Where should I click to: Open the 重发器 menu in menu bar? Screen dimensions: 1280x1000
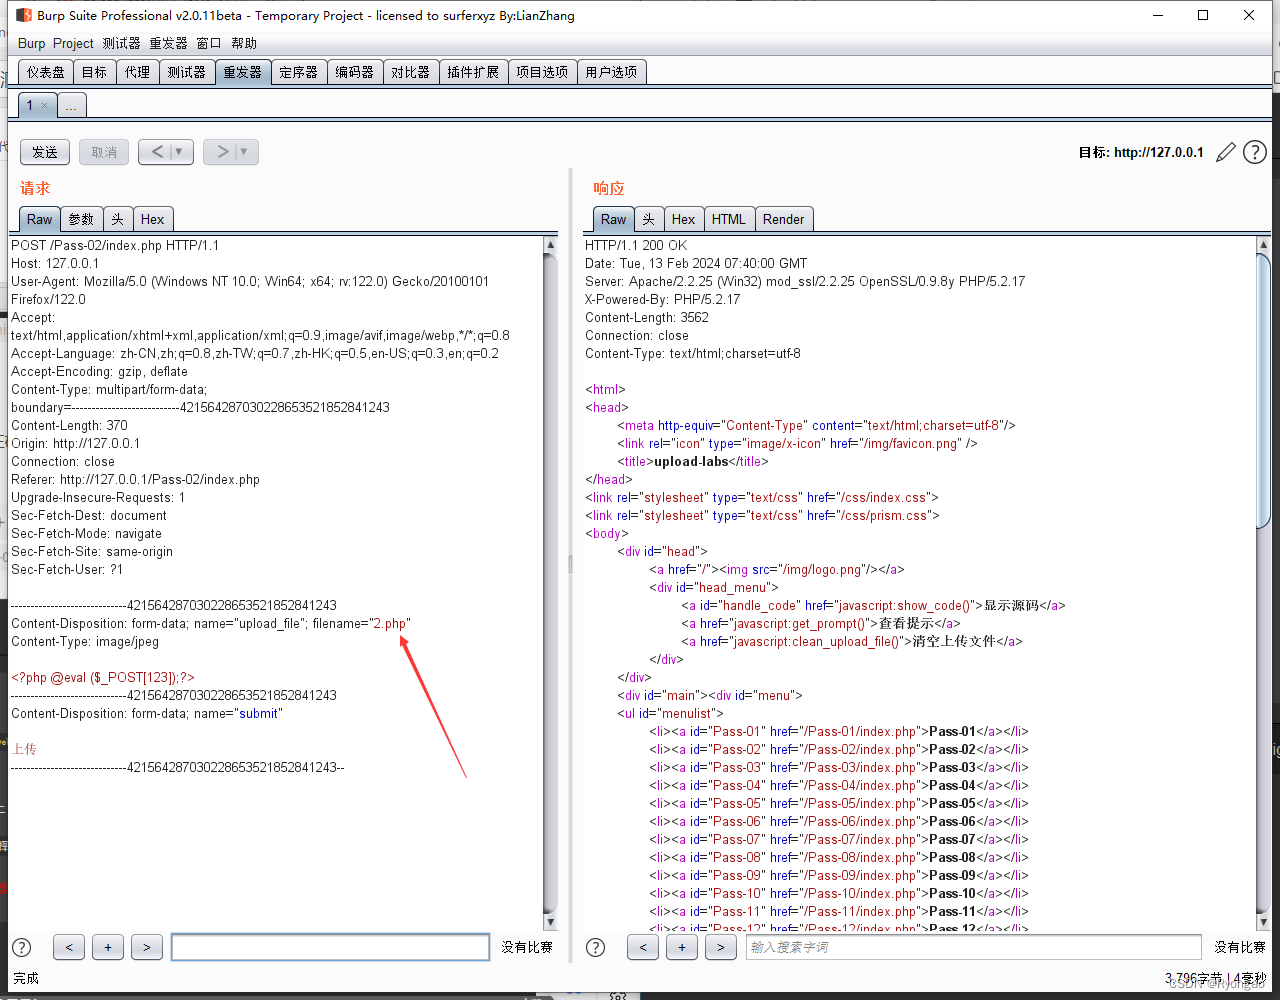click(x=168, y=43)
